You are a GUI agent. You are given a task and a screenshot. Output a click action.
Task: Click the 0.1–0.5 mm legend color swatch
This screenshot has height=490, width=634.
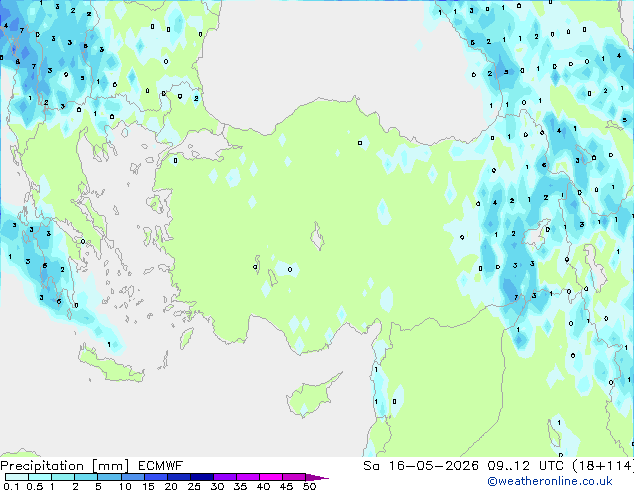coord(17,477)
